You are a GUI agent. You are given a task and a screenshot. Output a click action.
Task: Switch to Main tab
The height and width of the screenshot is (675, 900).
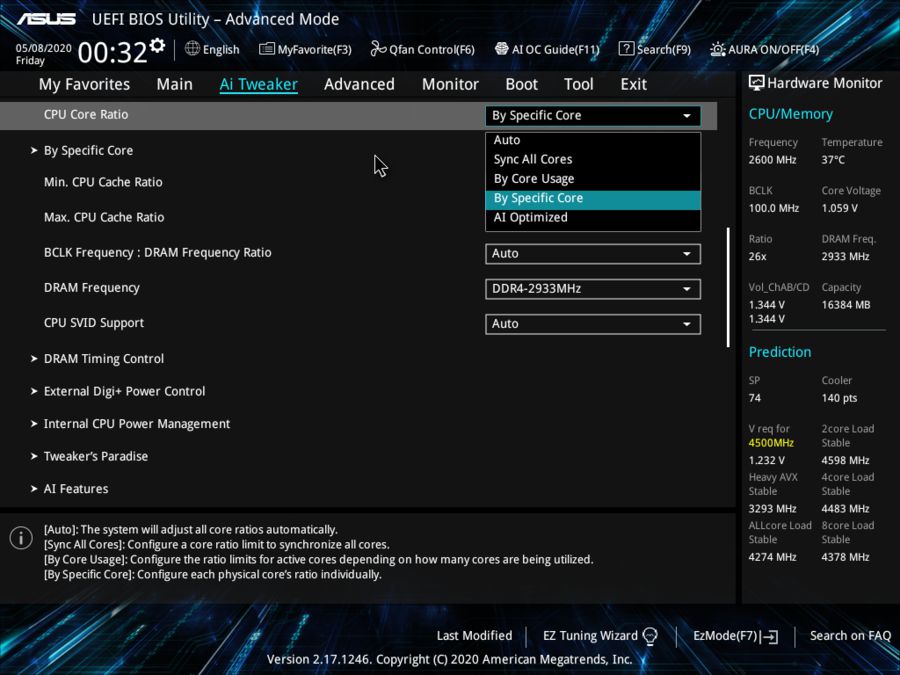(x=174, y=84)
